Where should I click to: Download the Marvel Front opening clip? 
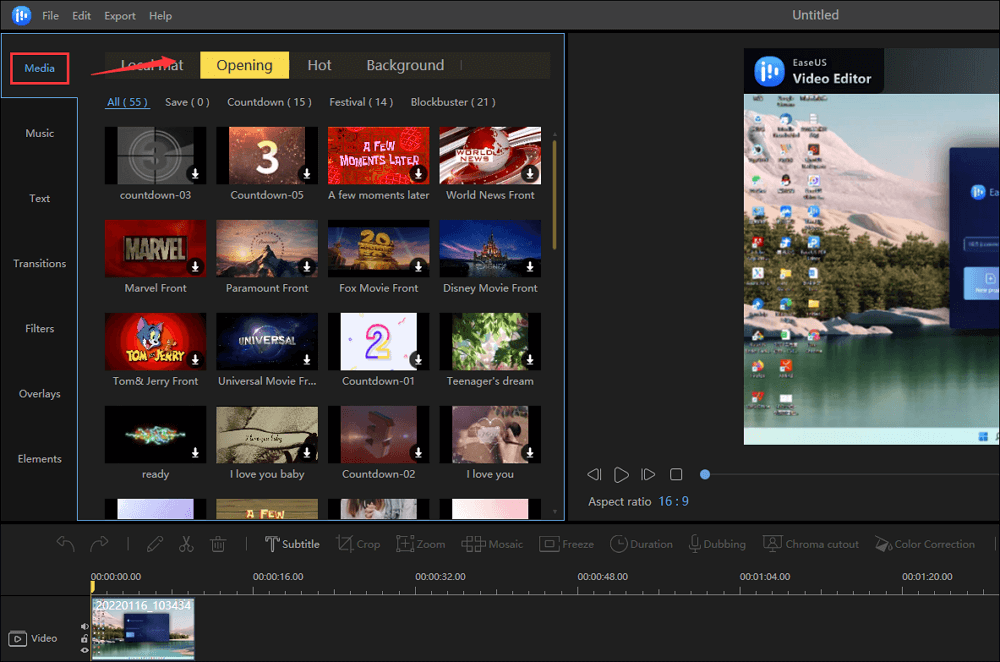click(196, 267)
